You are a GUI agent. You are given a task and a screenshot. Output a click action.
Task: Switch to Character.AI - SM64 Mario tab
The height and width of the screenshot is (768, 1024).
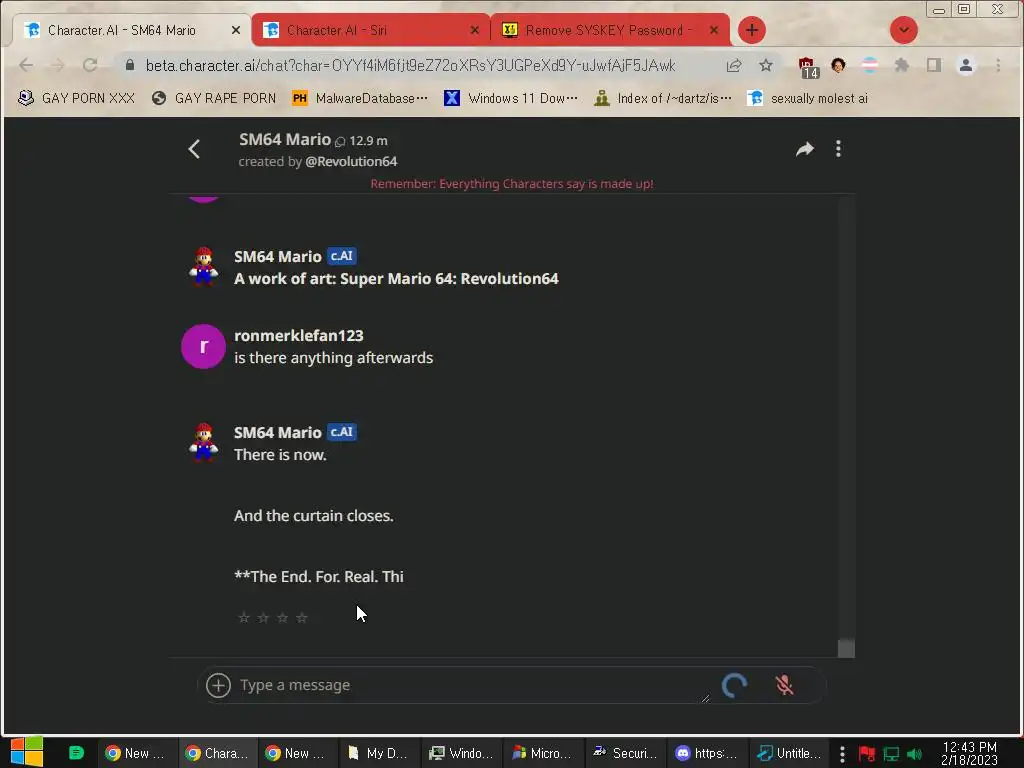[121, 30]
